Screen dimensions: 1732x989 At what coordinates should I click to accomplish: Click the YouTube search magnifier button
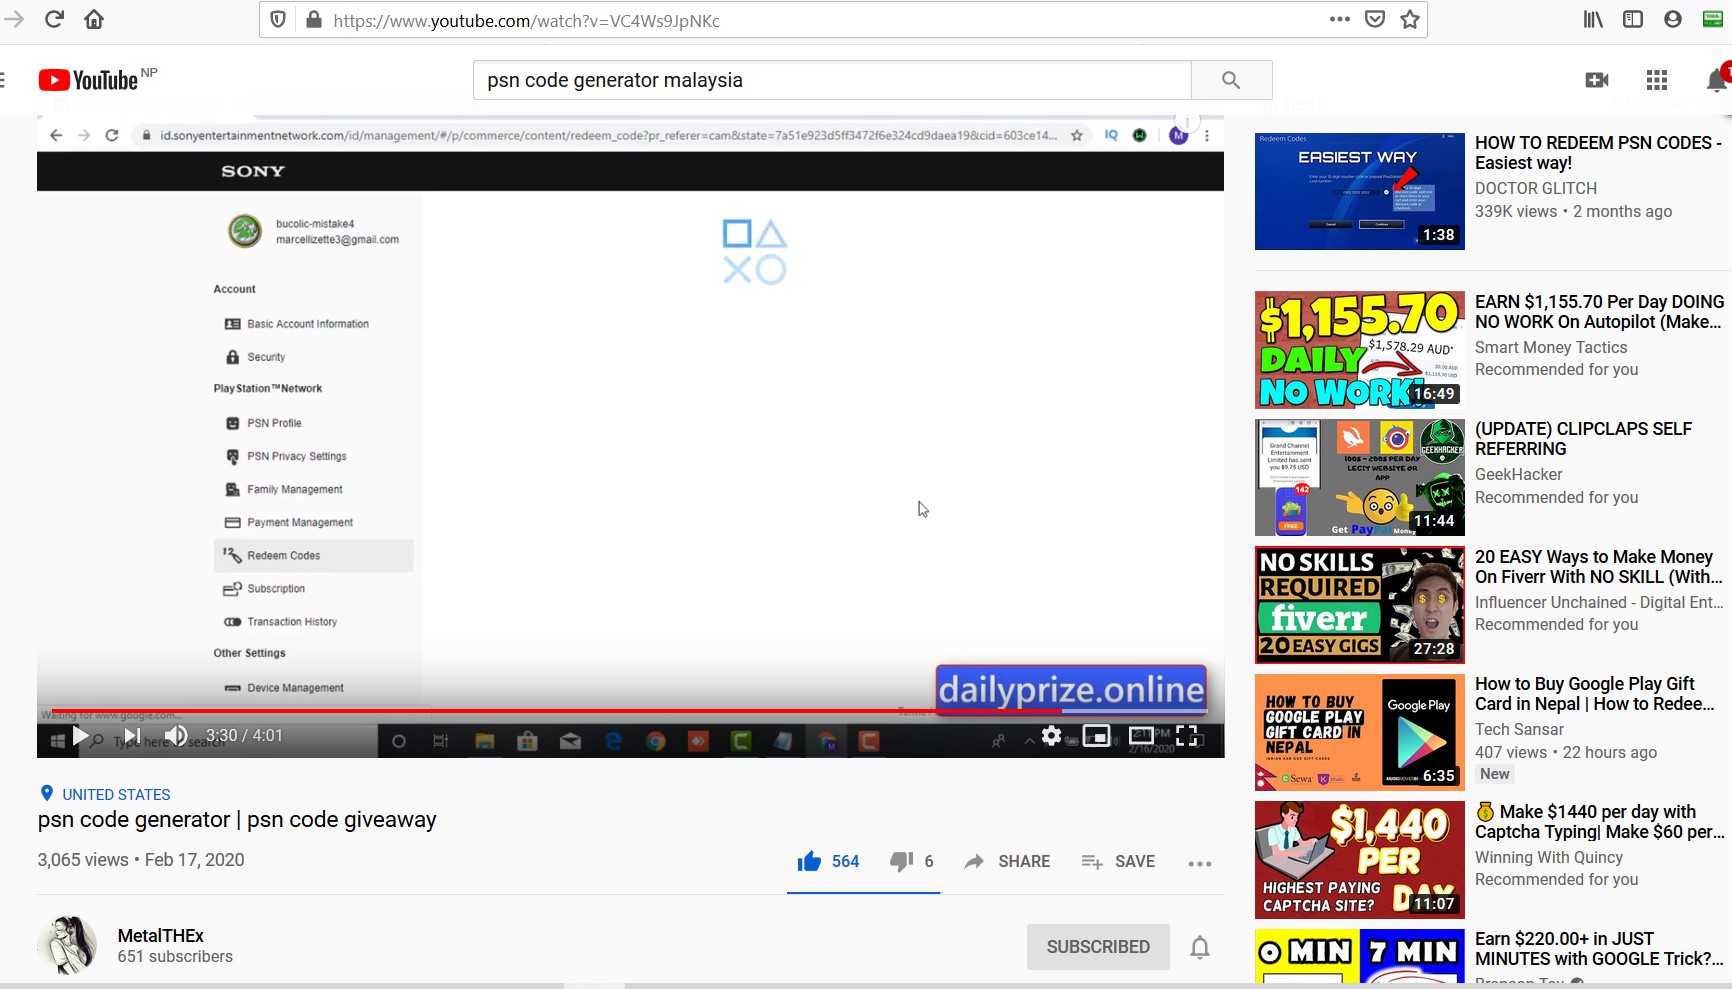pyautogui.click(x=1231, y=80)
